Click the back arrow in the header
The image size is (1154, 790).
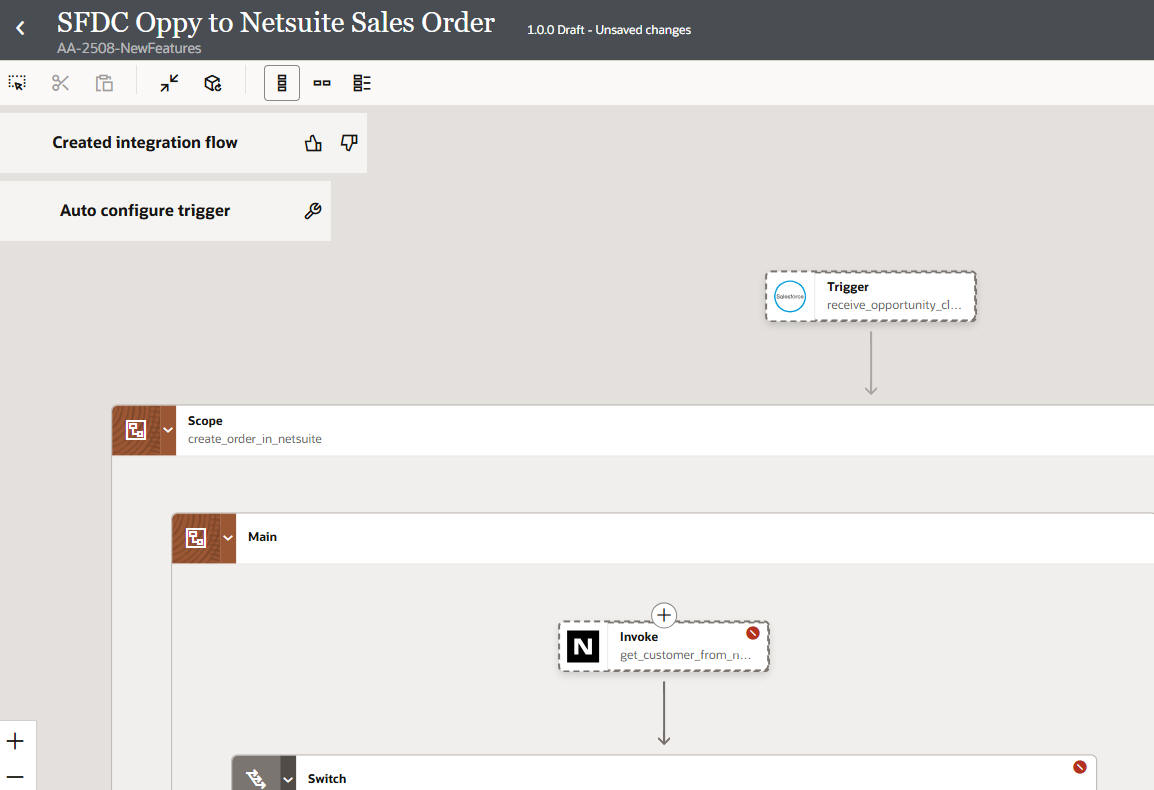point(20,28)
